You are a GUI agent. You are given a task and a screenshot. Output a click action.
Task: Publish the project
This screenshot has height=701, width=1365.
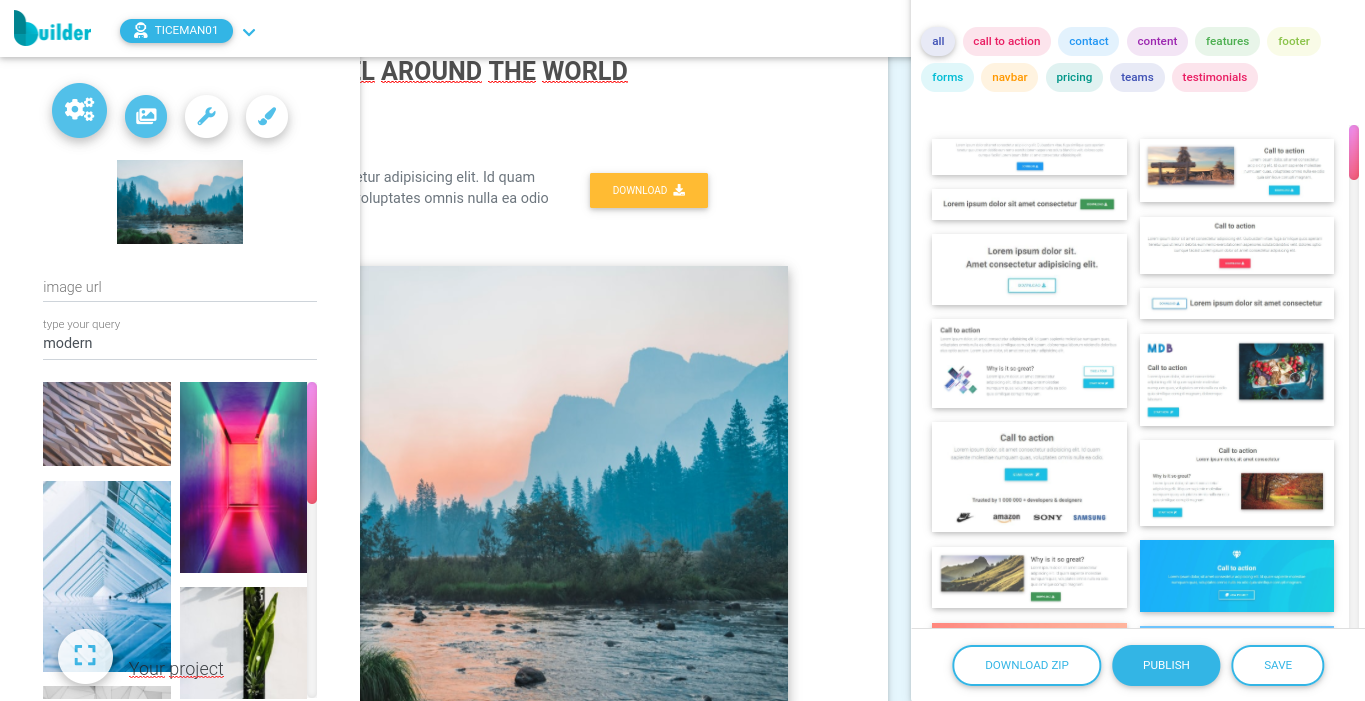[x=1166, y=665]
